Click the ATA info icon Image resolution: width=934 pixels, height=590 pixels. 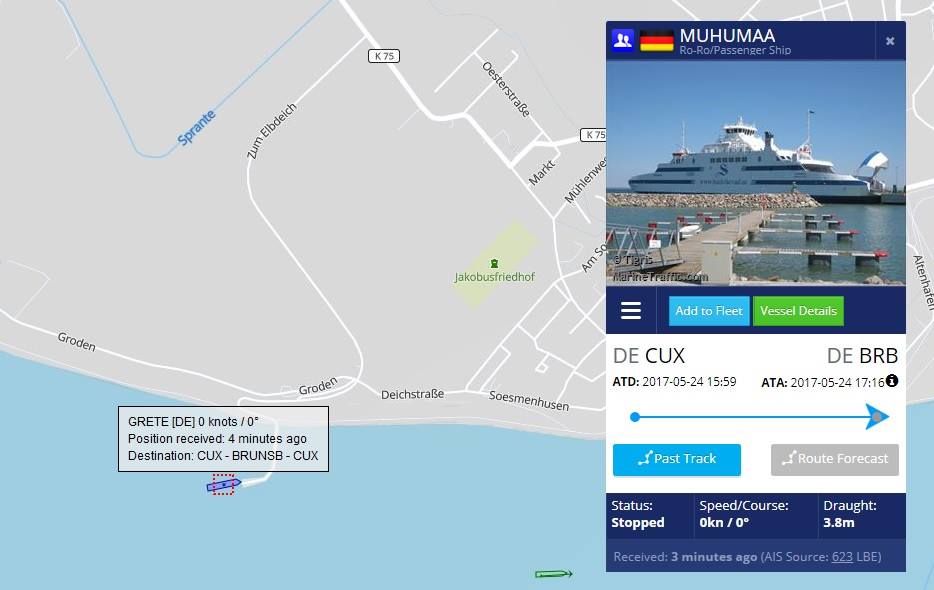tap(892, 380)
